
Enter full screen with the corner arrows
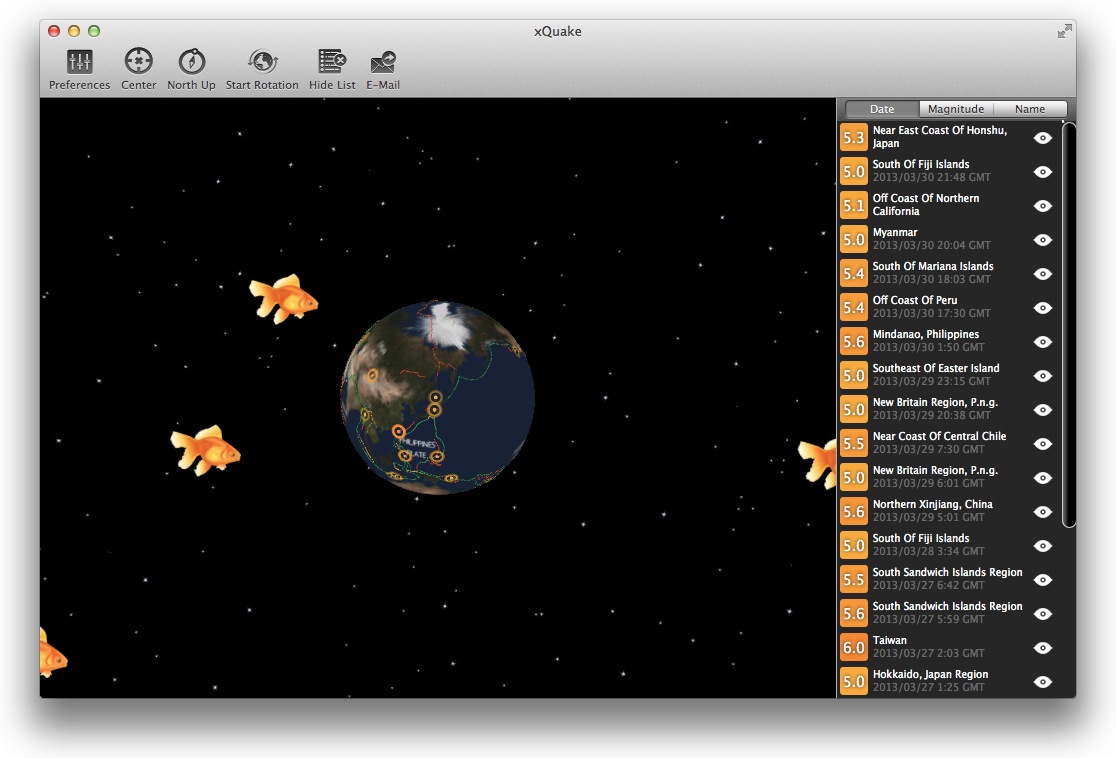click(1064, 31)
